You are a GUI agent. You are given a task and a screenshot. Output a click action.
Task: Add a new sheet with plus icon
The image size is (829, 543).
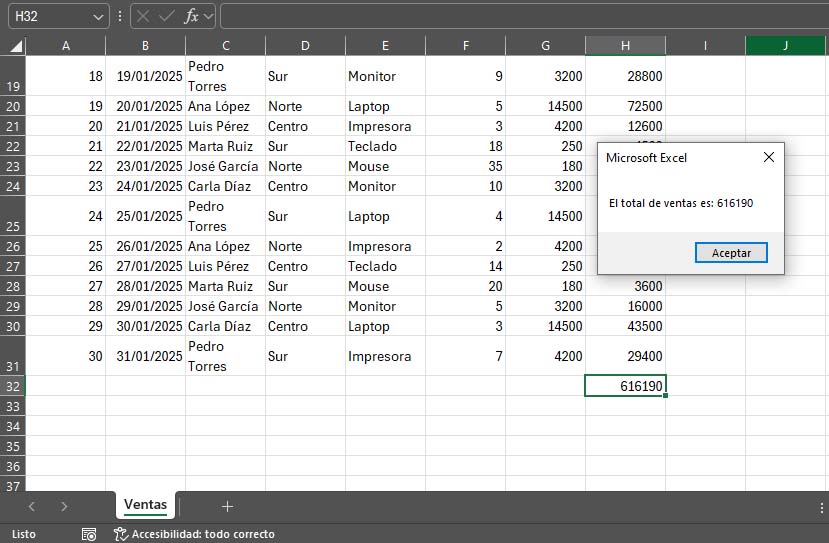click(227, 507)
